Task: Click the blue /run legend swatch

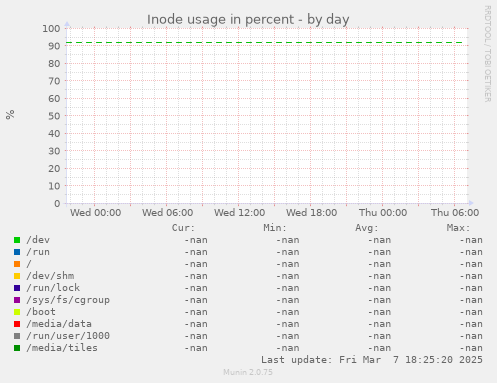Action: [17, 252]
